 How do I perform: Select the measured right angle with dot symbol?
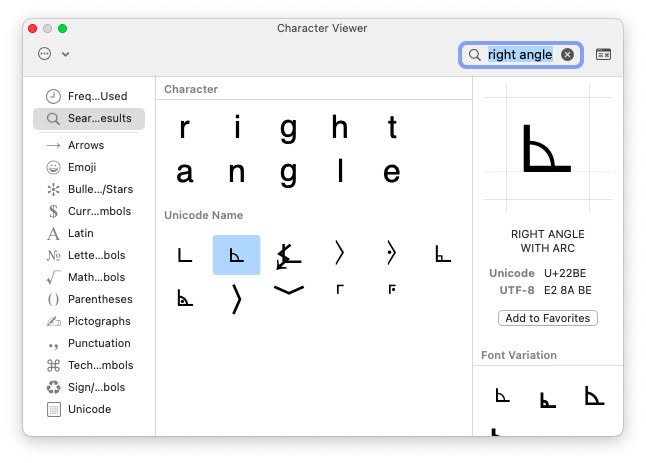185,298
